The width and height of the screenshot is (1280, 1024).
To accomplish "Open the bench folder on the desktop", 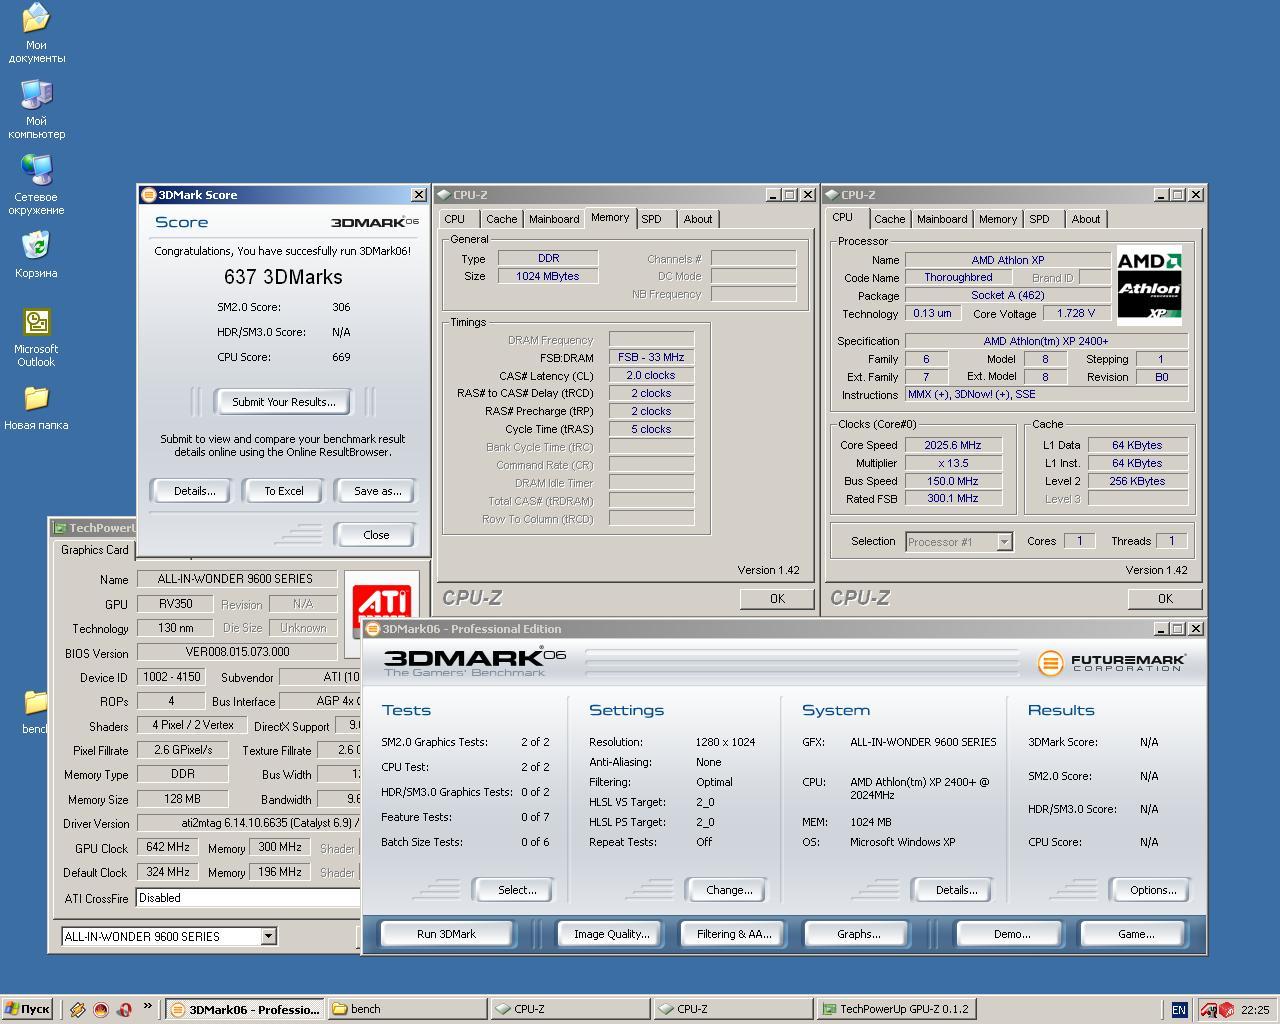I will click(36, 711).
